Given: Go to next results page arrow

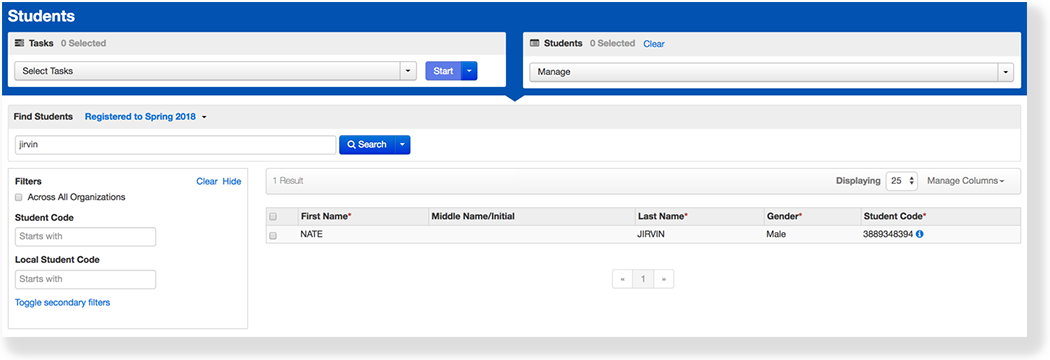Looking at the screenshot, I should point(664,279).
